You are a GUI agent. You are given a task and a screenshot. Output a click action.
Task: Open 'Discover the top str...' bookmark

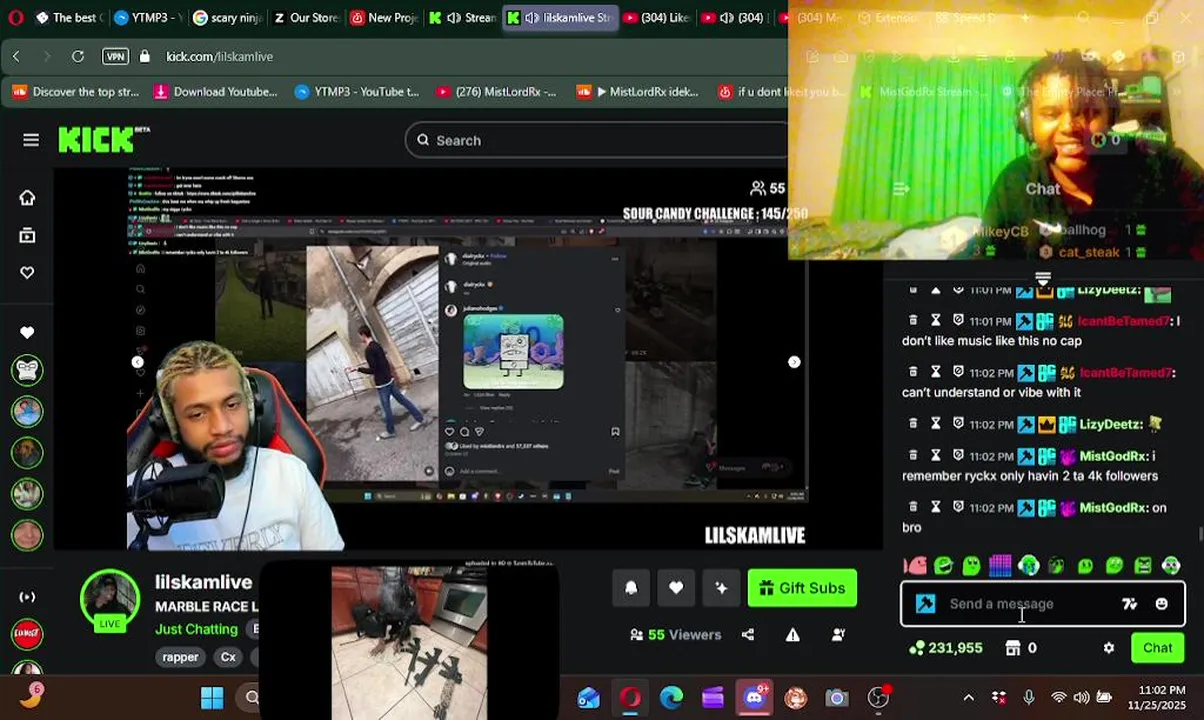tap(76, 92)
